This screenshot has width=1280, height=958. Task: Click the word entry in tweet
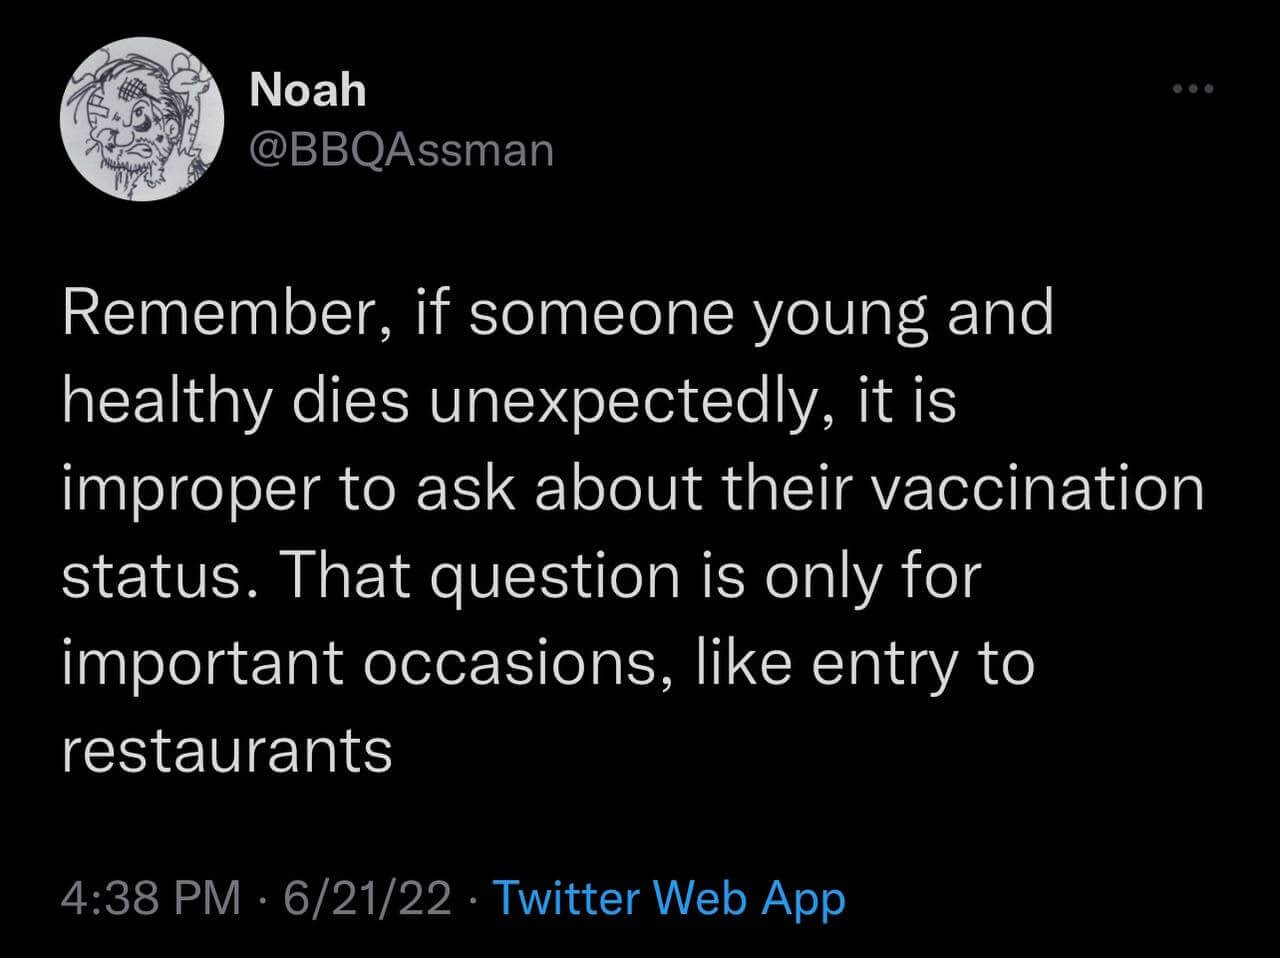click(x=880, y=664)
